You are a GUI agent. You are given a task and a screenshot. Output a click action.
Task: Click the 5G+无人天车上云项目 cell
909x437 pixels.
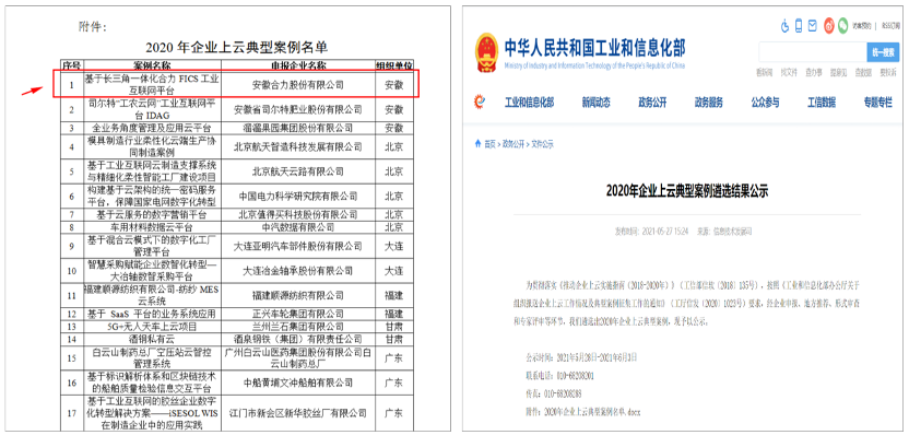click(x=152, y=326)
